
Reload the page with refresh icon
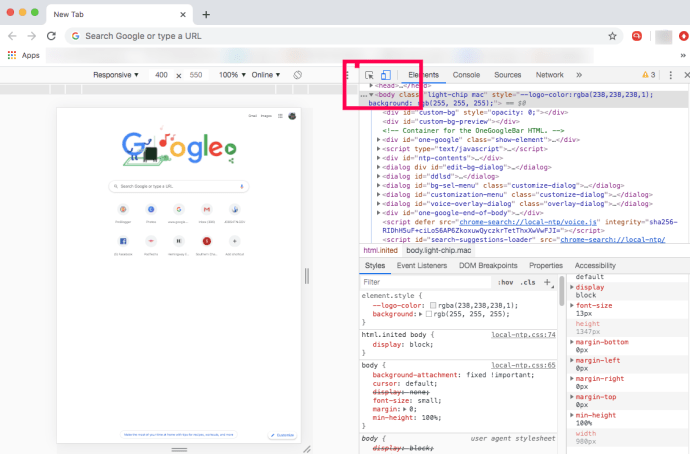coord(50,35)
